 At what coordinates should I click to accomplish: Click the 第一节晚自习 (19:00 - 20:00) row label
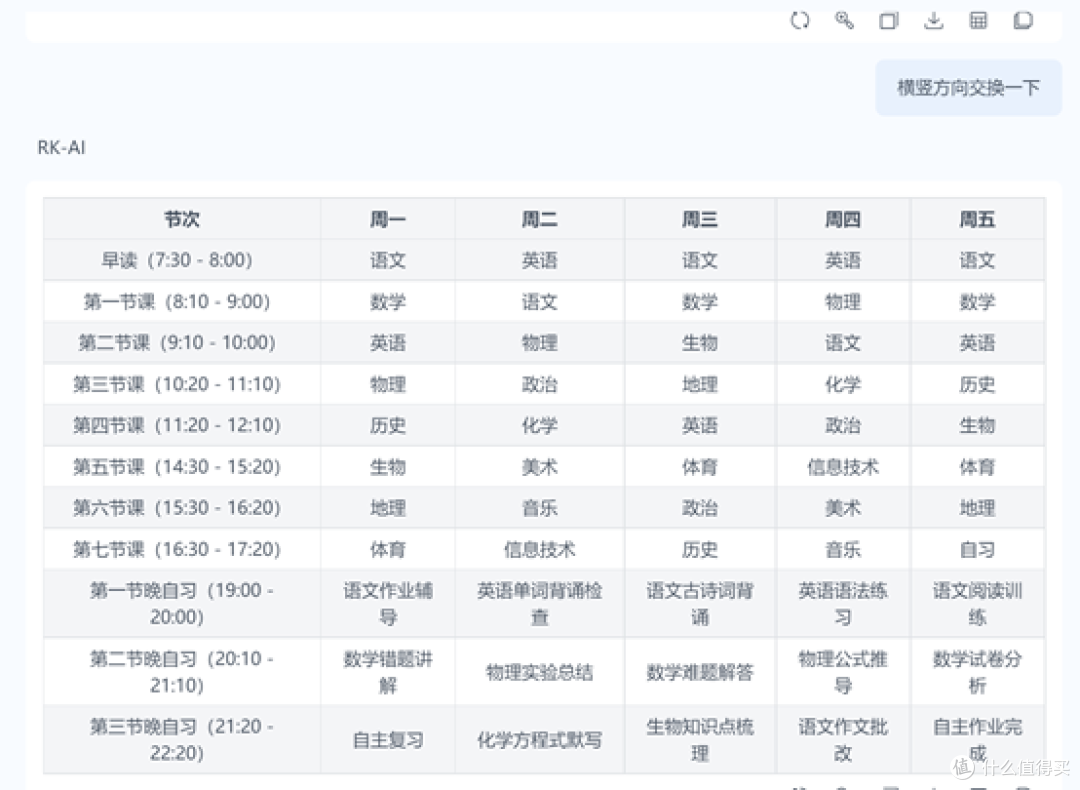182,603
